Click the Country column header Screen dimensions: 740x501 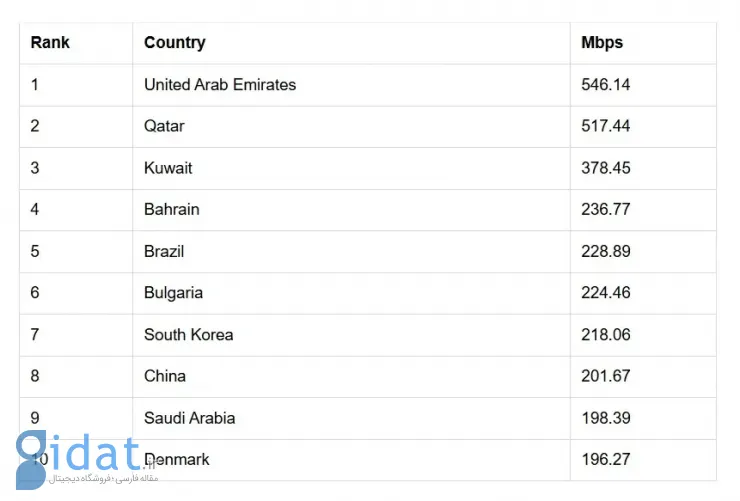click(175, 43)
